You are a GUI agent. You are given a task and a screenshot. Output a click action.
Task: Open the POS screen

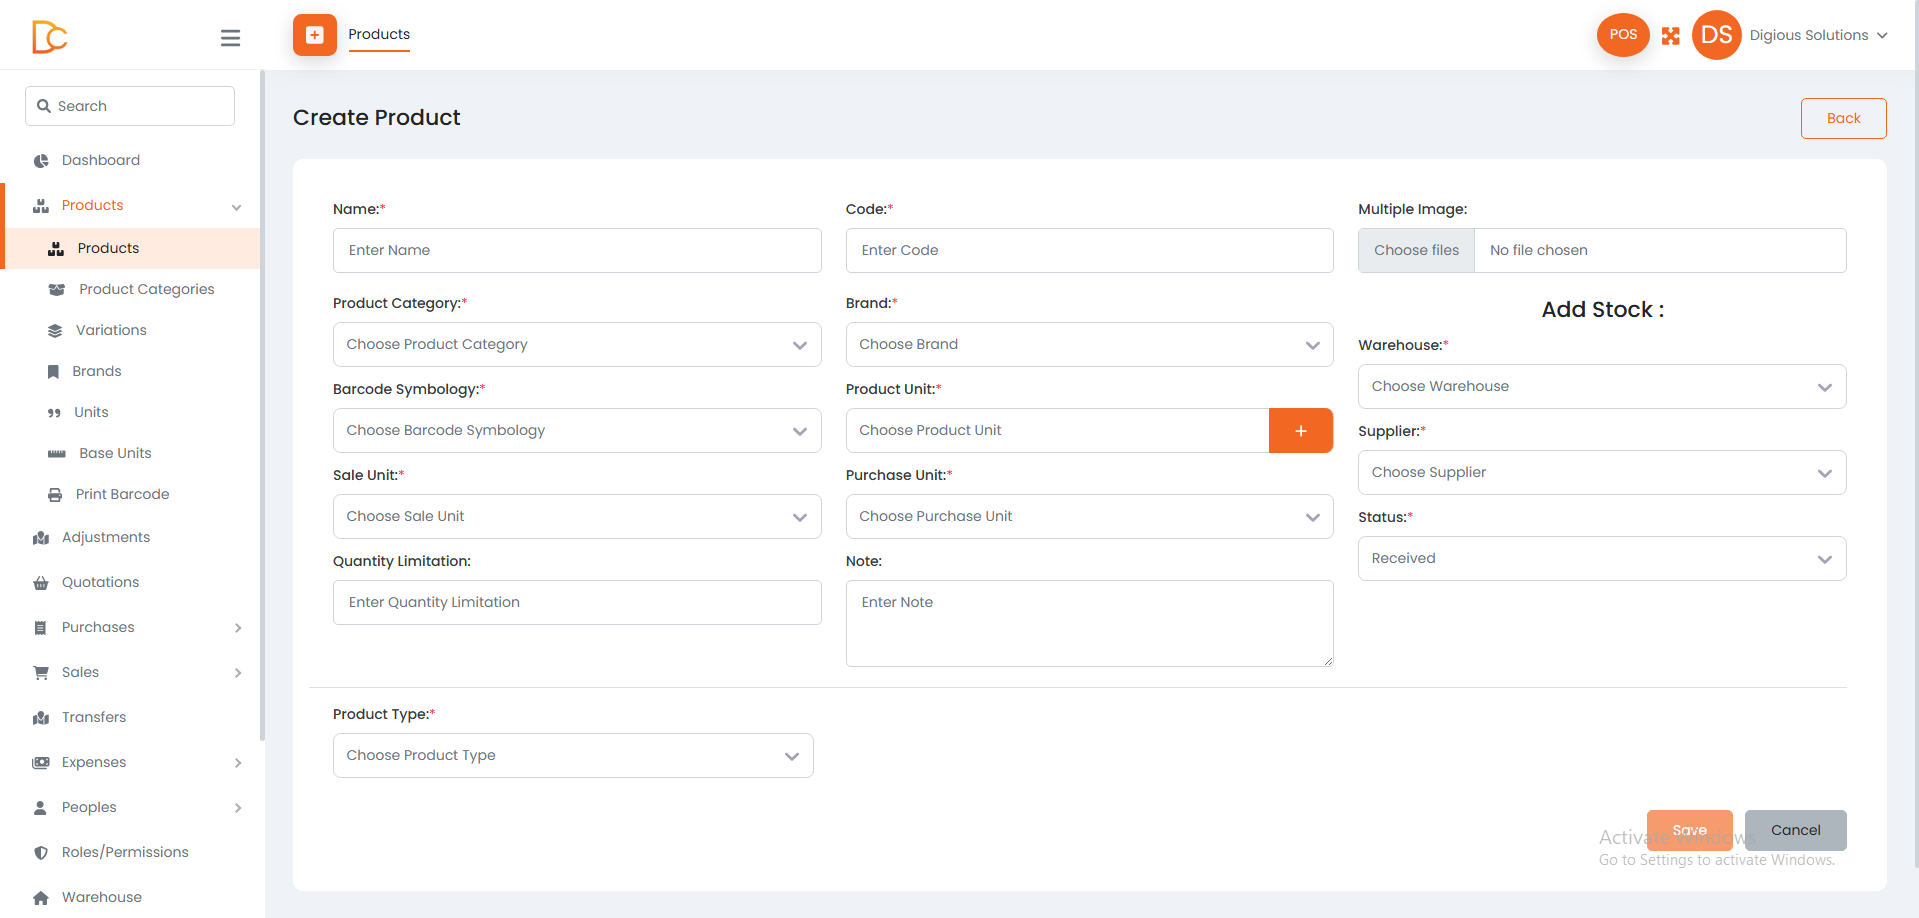coord(1623,35)
